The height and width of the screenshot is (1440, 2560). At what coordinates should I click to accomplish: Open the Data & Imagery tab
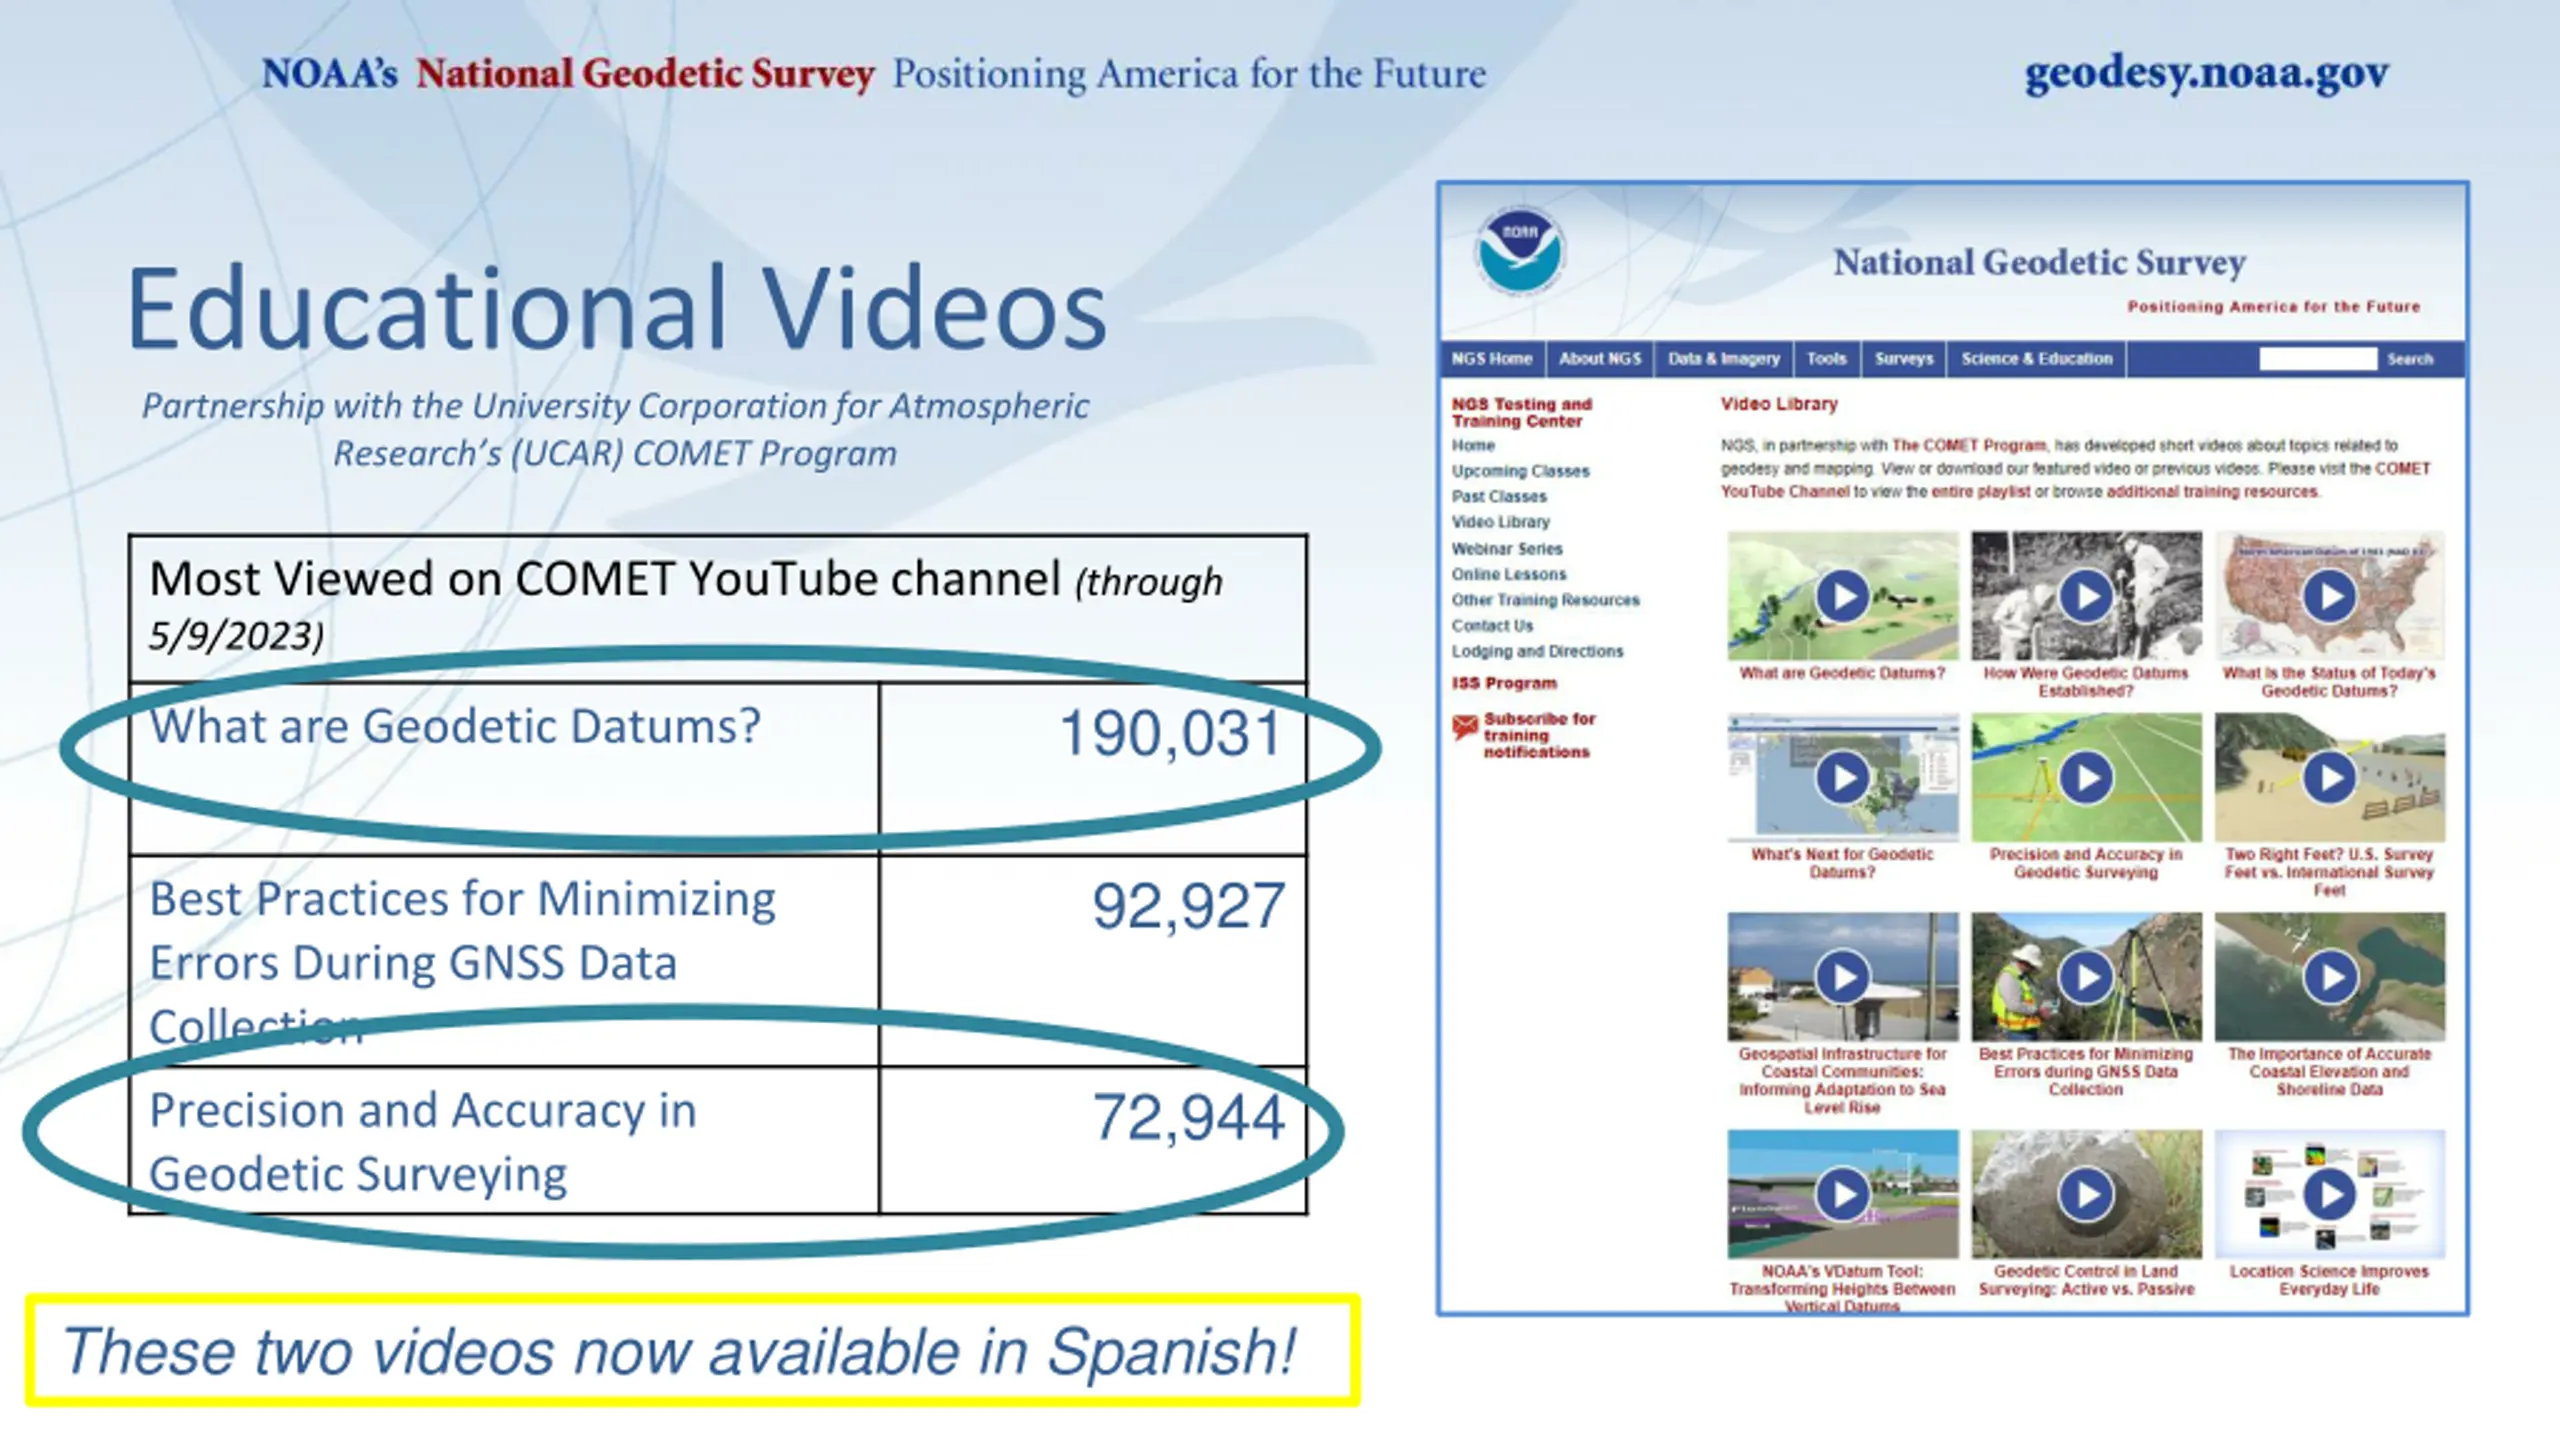pyautogui.click(x=1724, y=359)
